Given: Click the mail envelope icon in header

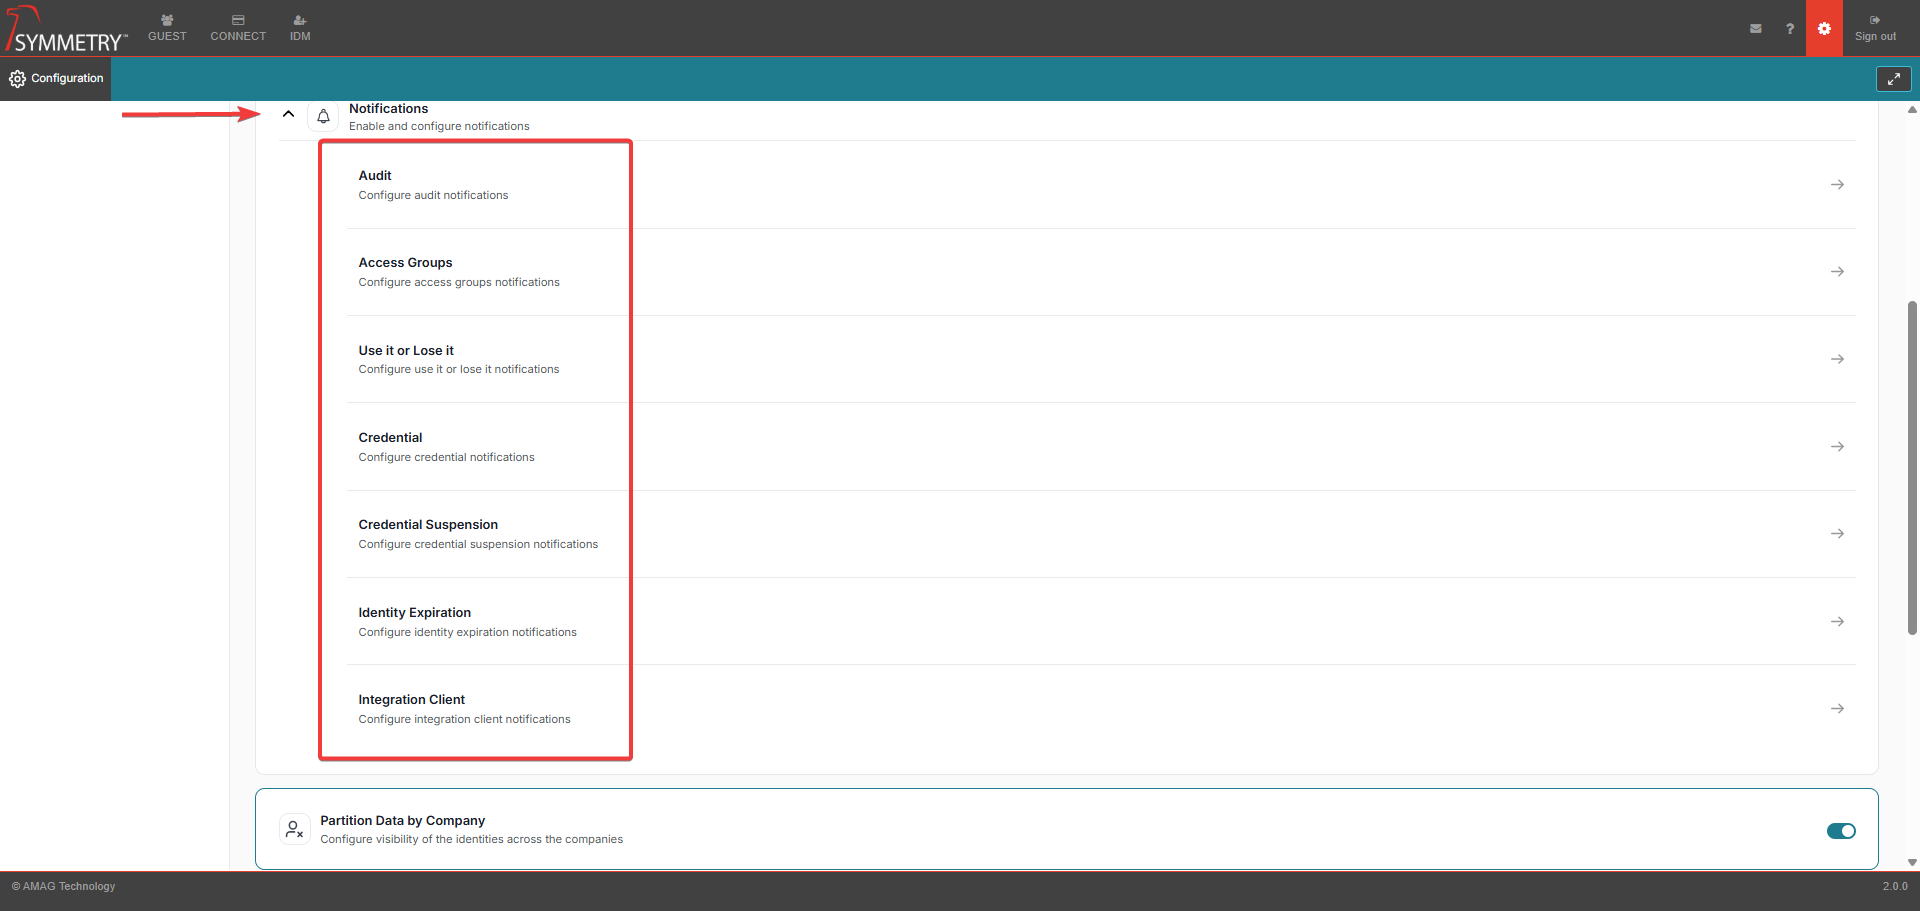Looking at the screenshot, I should 1755,29.
